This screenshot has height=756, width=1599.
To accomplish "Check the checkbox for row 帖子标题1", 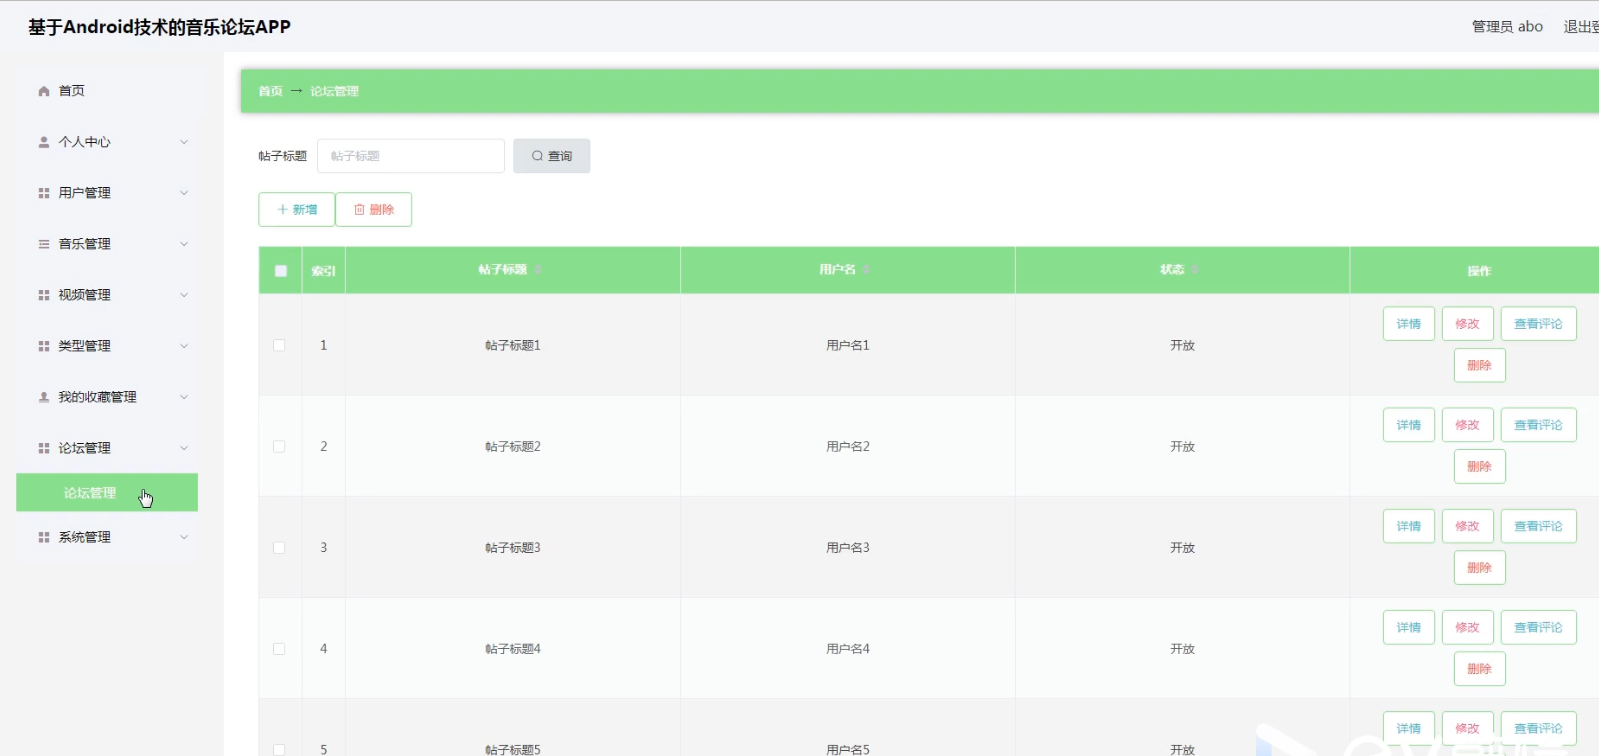I will (x=279, y=345).
